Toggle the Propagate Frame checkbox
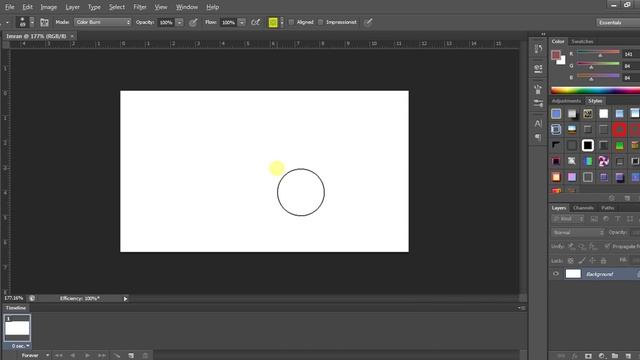The width and height of the screenshot is (640, 360). [607, 246]
